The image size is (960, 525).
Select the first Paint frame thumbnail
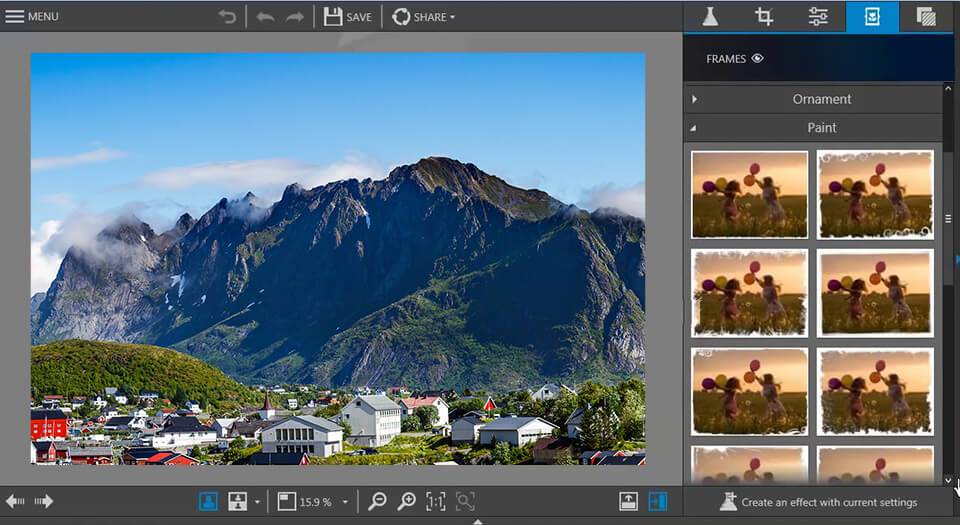coord(749,195)
